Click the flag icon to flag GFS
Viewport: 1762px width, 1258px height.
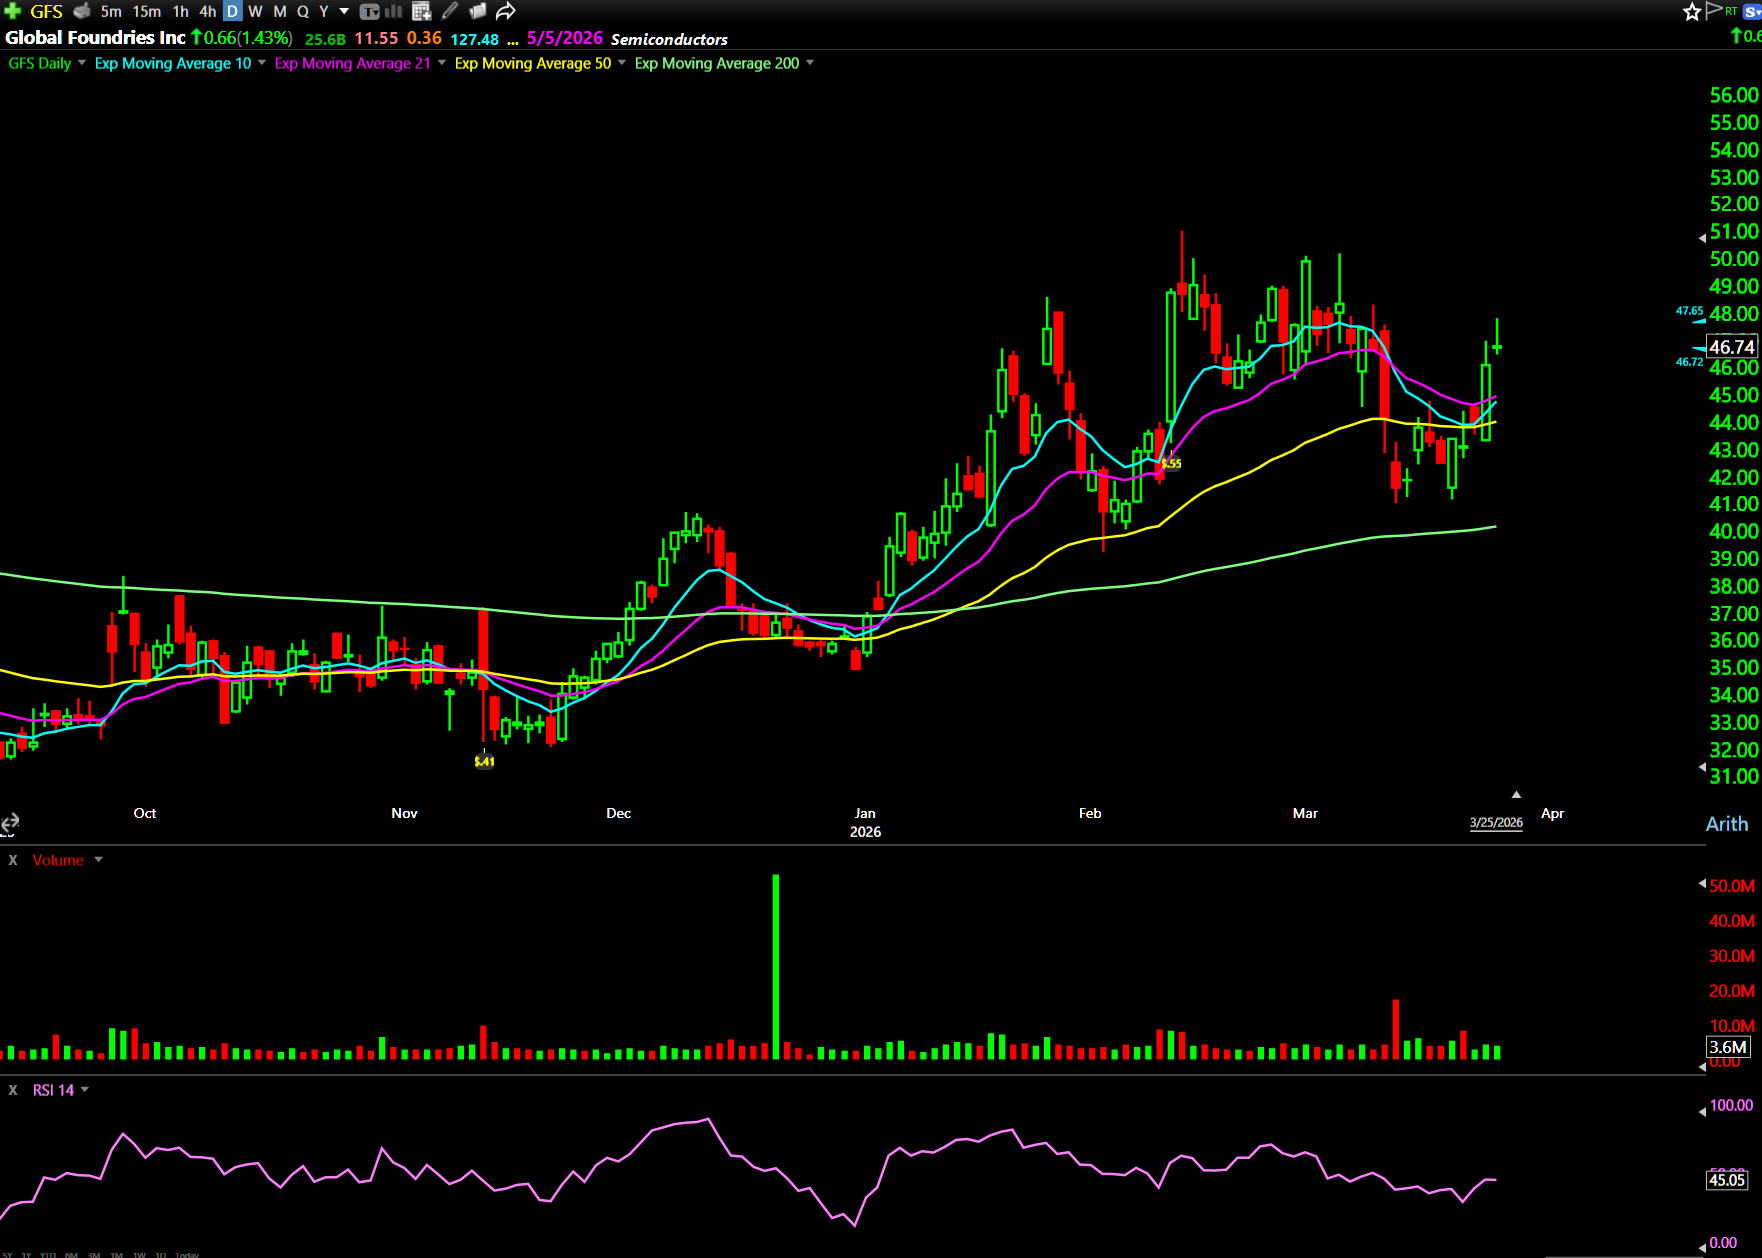point(1713,11)
